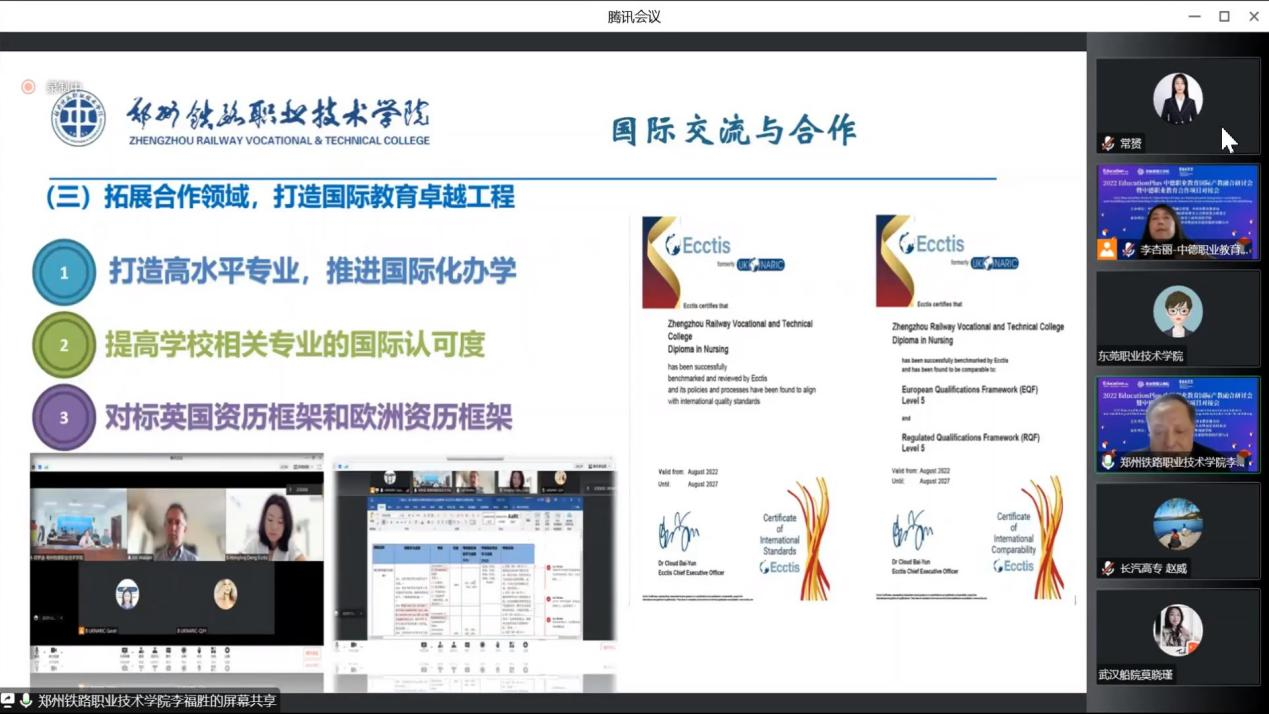Screen dimensions: 1269x714
Task: Click the green number 2 circle
Action: click(64, 345)
